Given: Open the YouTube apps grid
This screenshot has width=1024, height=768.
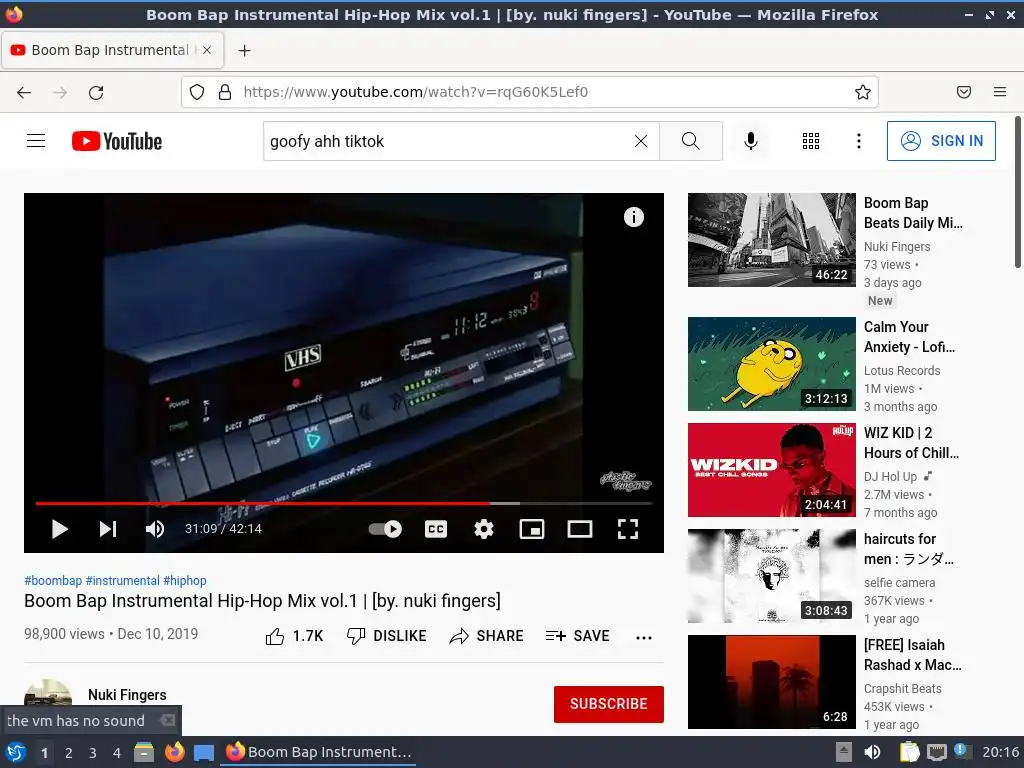Looking at the screenshot, I should tap(810, 141).
